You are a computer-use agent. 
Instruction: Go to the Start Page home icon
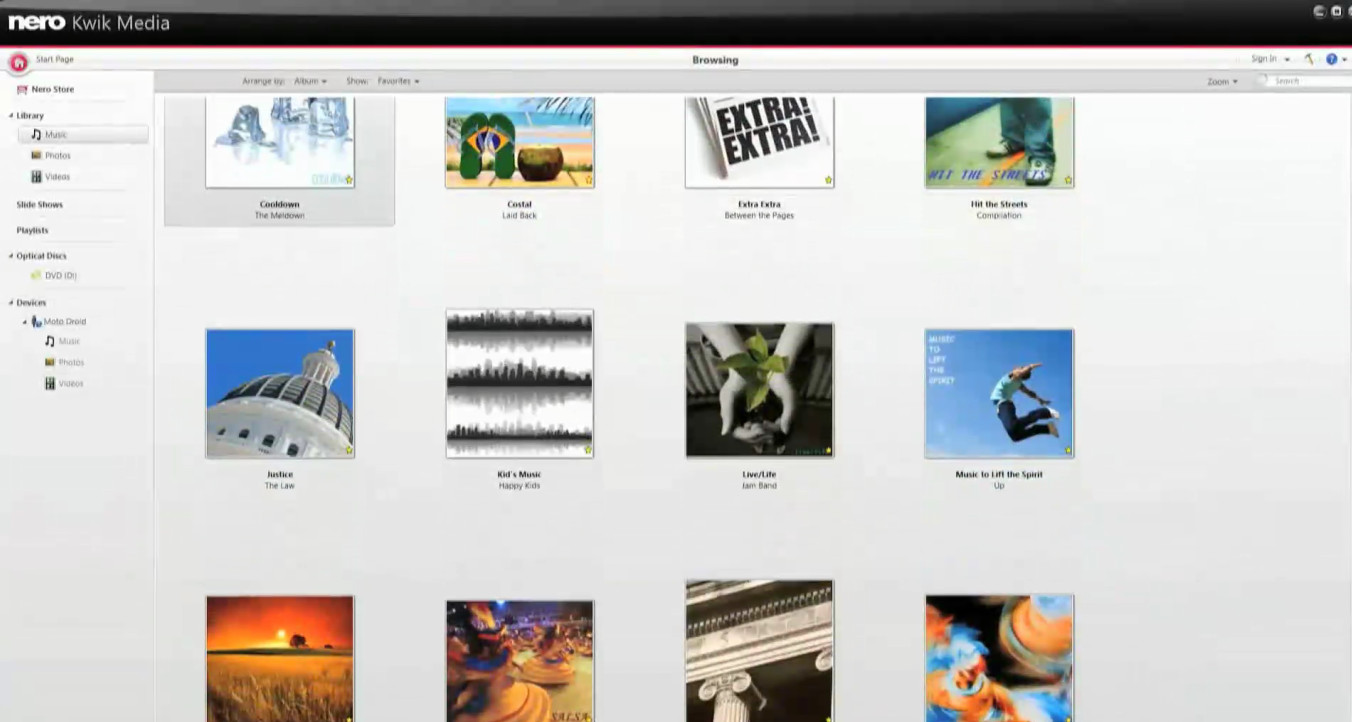pyautogui.click(x=18, y=62)
